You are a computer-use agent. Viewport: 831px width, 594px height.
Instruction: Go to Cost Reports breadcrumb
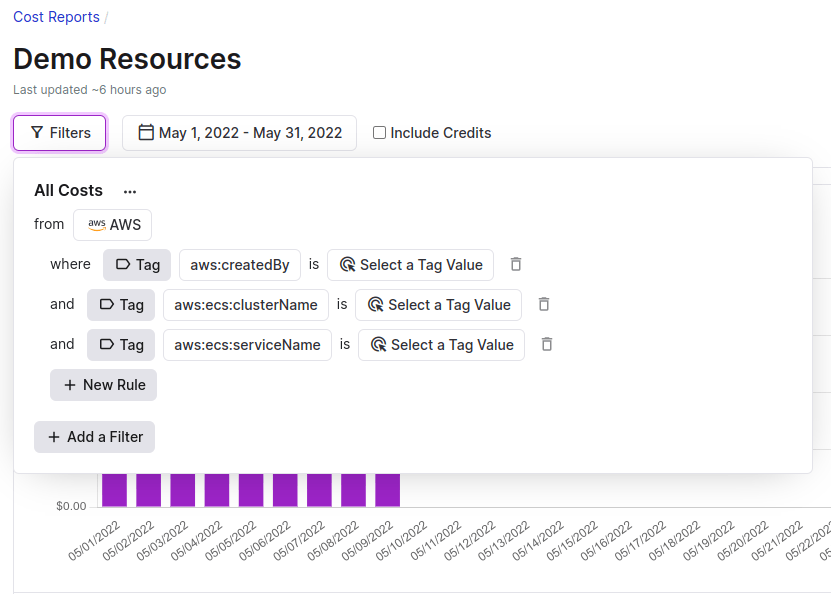(x=56, y=17)
